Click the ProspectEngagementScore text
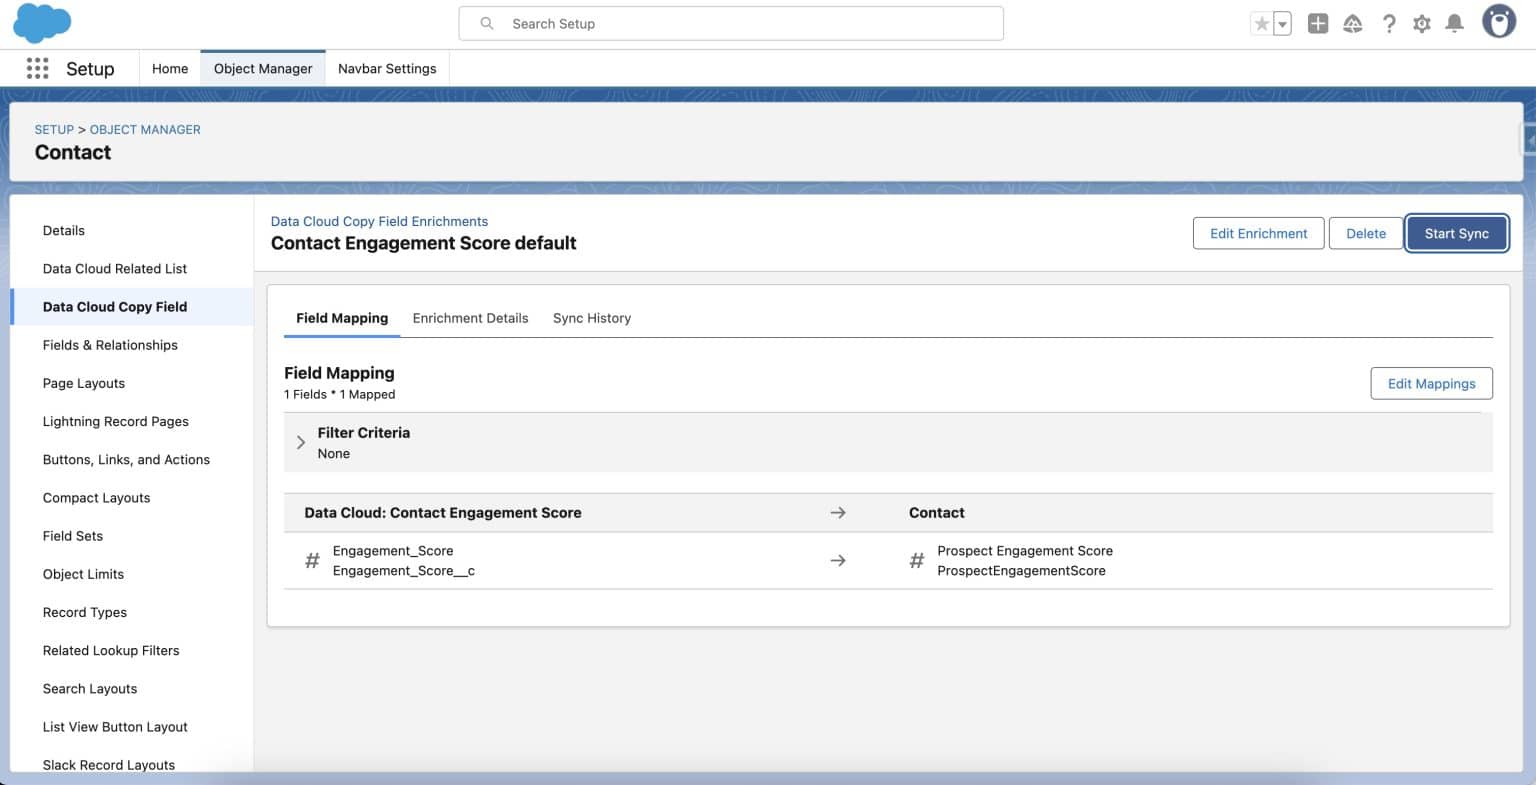 coord(1021,571)
